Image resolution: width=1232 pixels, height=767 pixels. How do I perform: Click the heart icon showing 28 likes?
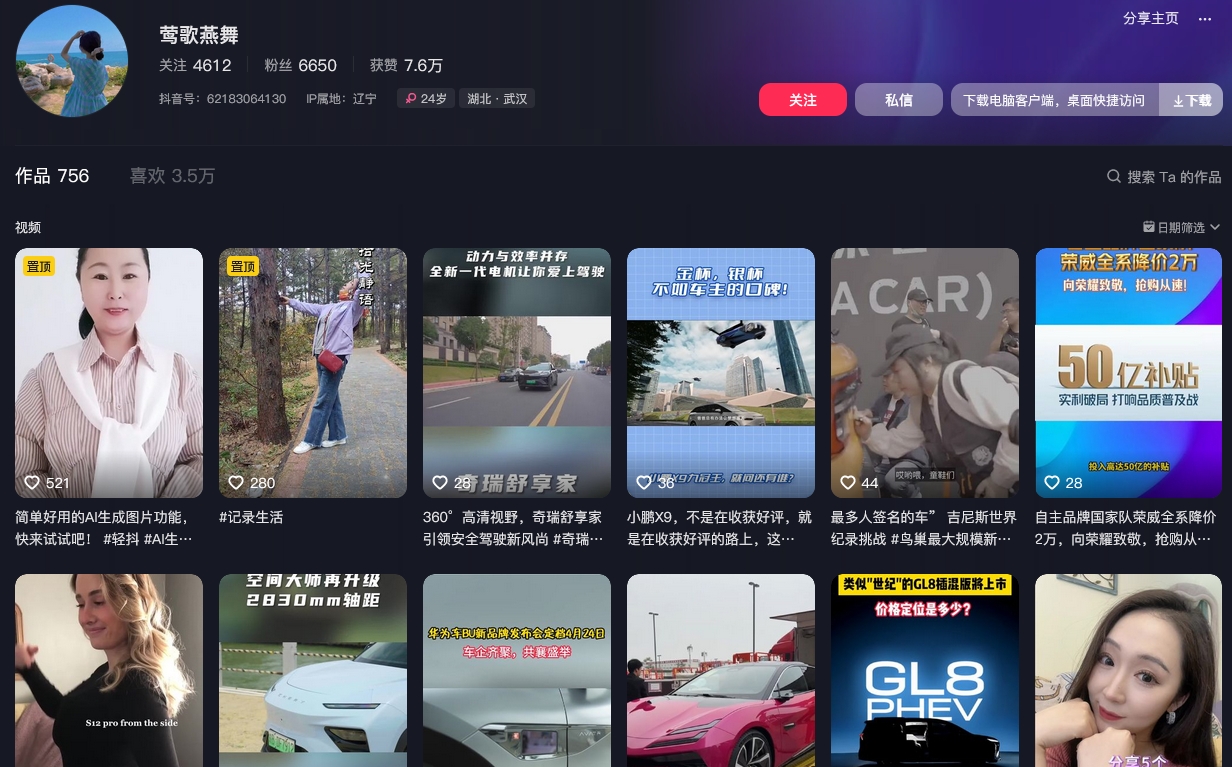point(1052,483)
